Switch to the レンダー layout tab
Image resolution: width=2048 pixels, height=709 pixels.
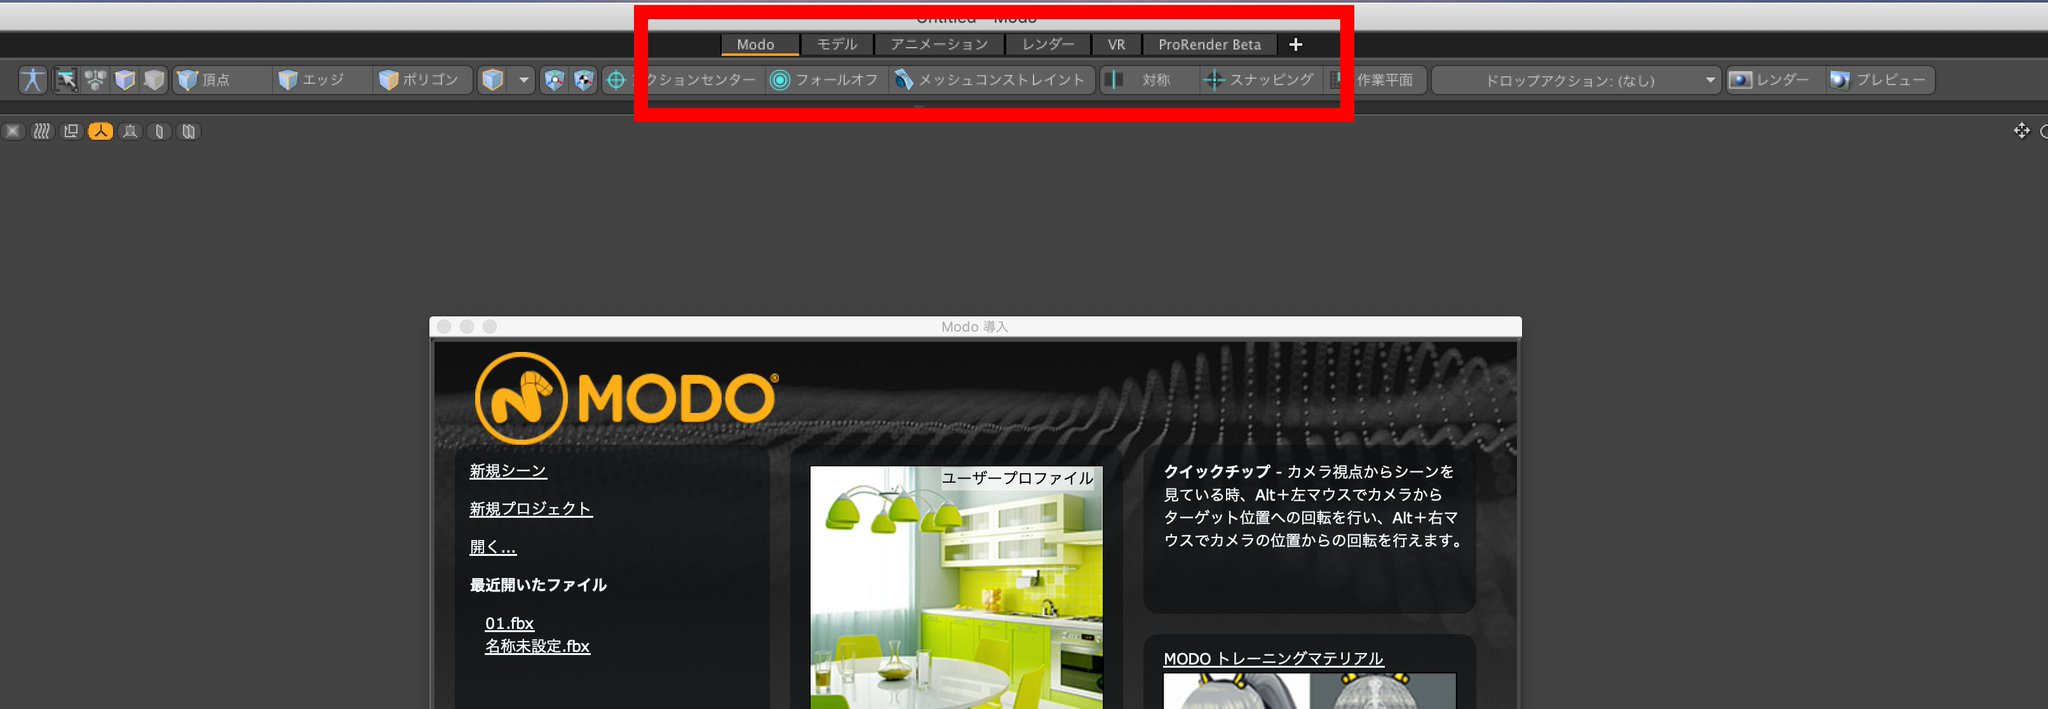[1048, 45]
